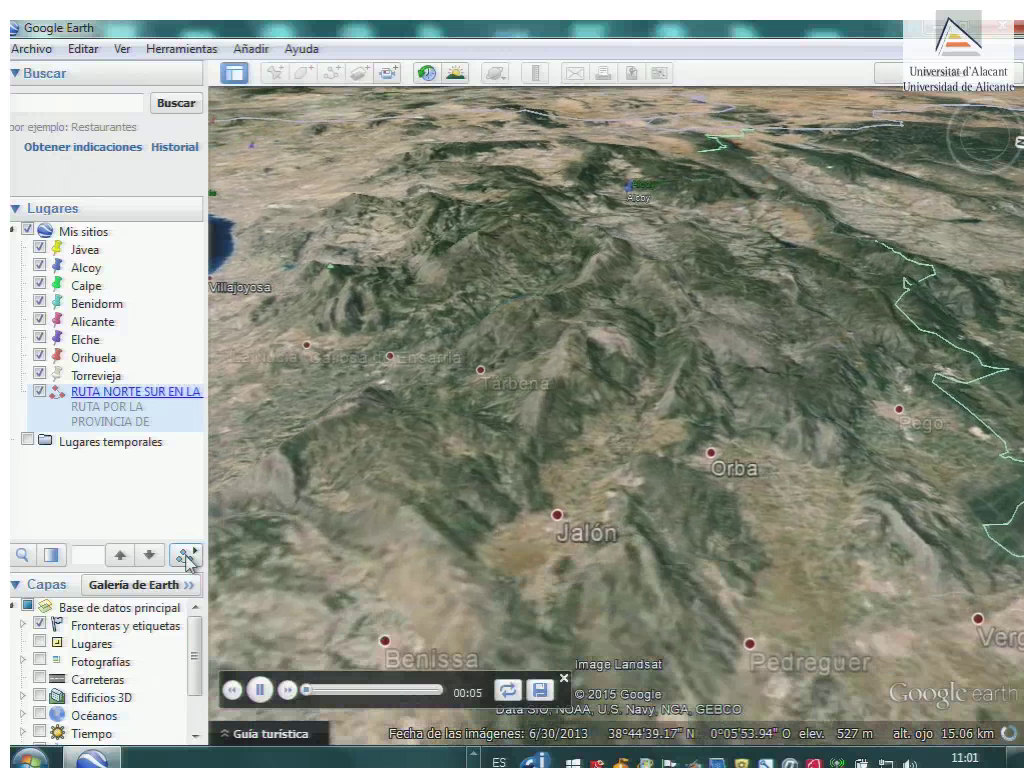Click the tour progress slider track
This screenshot has height=768, width=1024.
373,690
